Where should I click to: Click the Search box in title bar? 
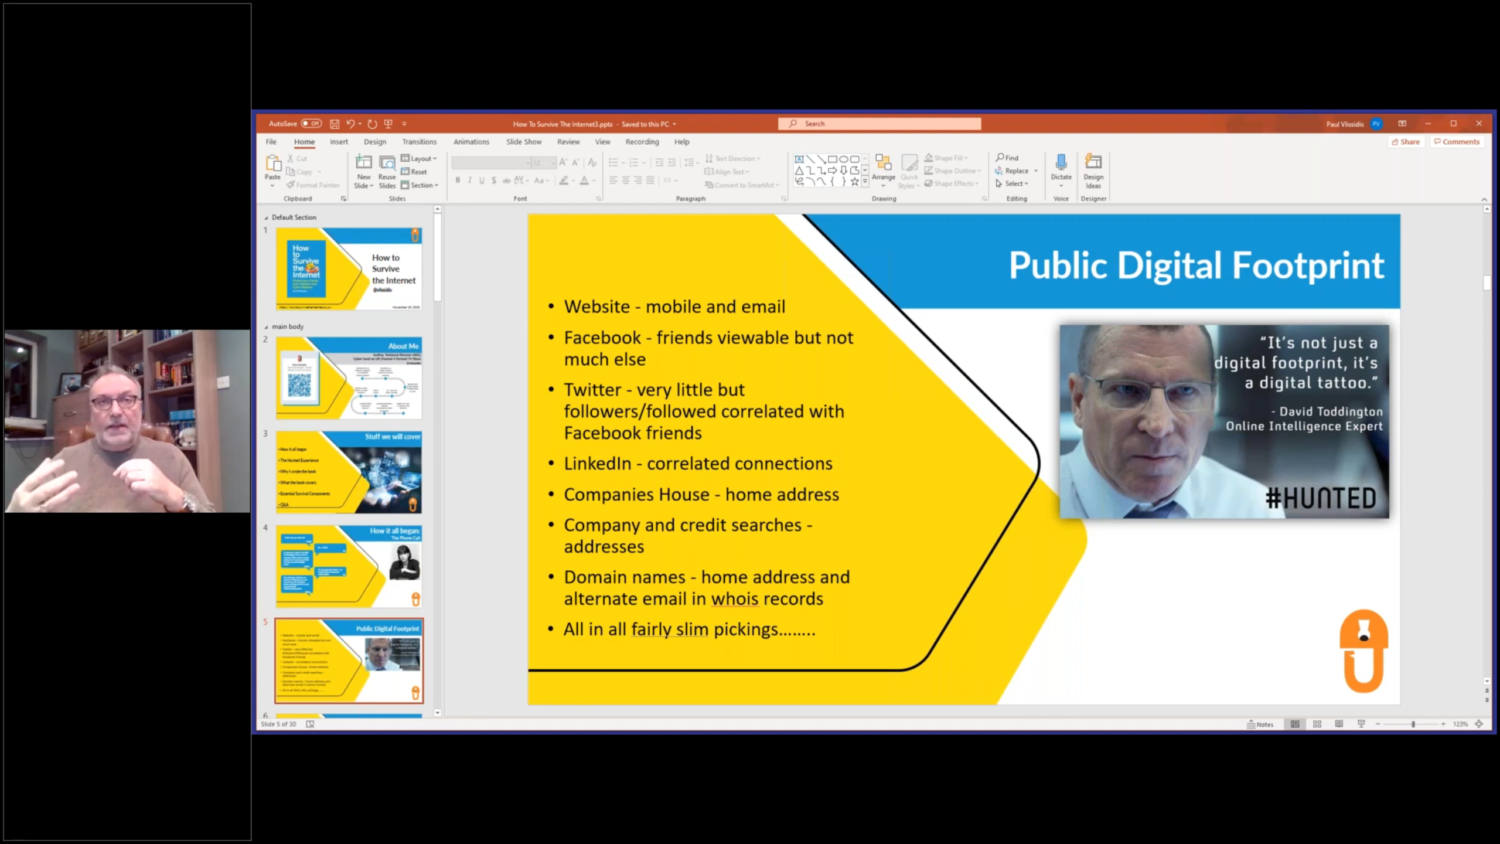pos(880,124)
